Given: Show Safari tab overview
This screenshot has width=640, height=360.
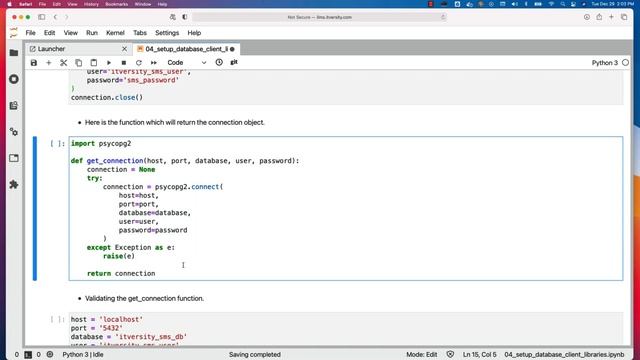Looking at the screenshot, I should click(624, 17).
